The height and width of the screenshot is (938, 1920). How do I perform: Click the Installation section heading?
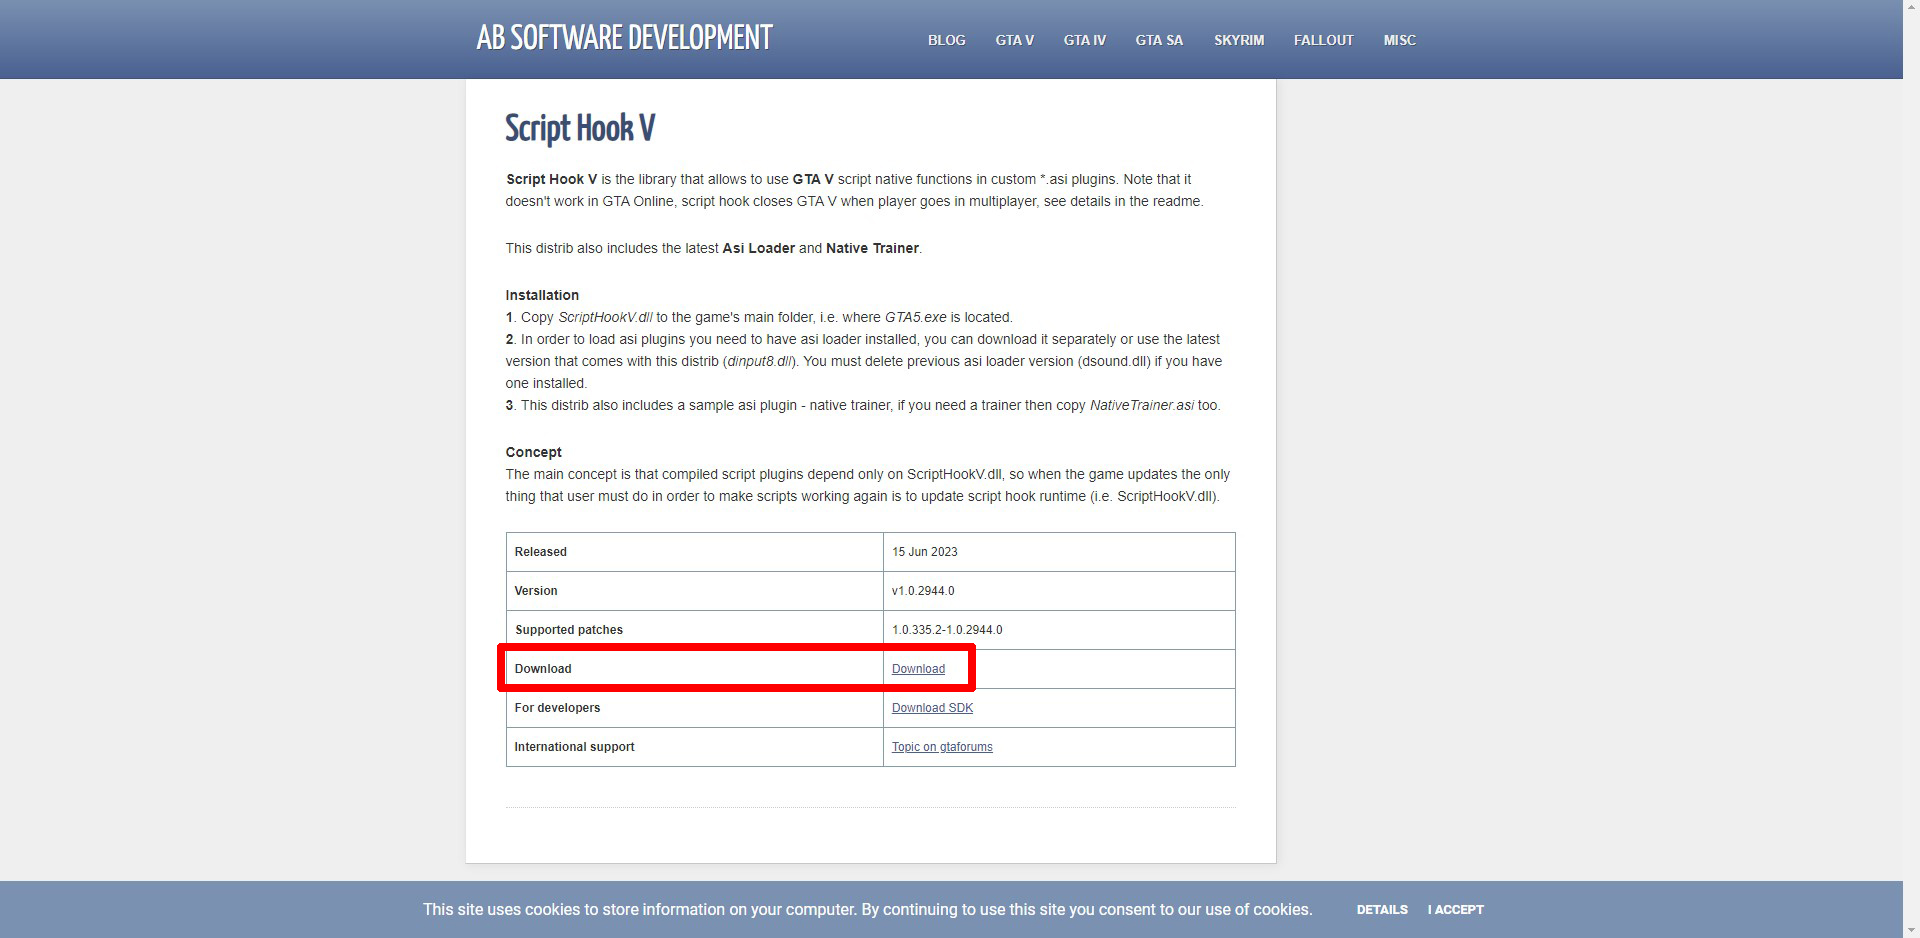(542, 295)
